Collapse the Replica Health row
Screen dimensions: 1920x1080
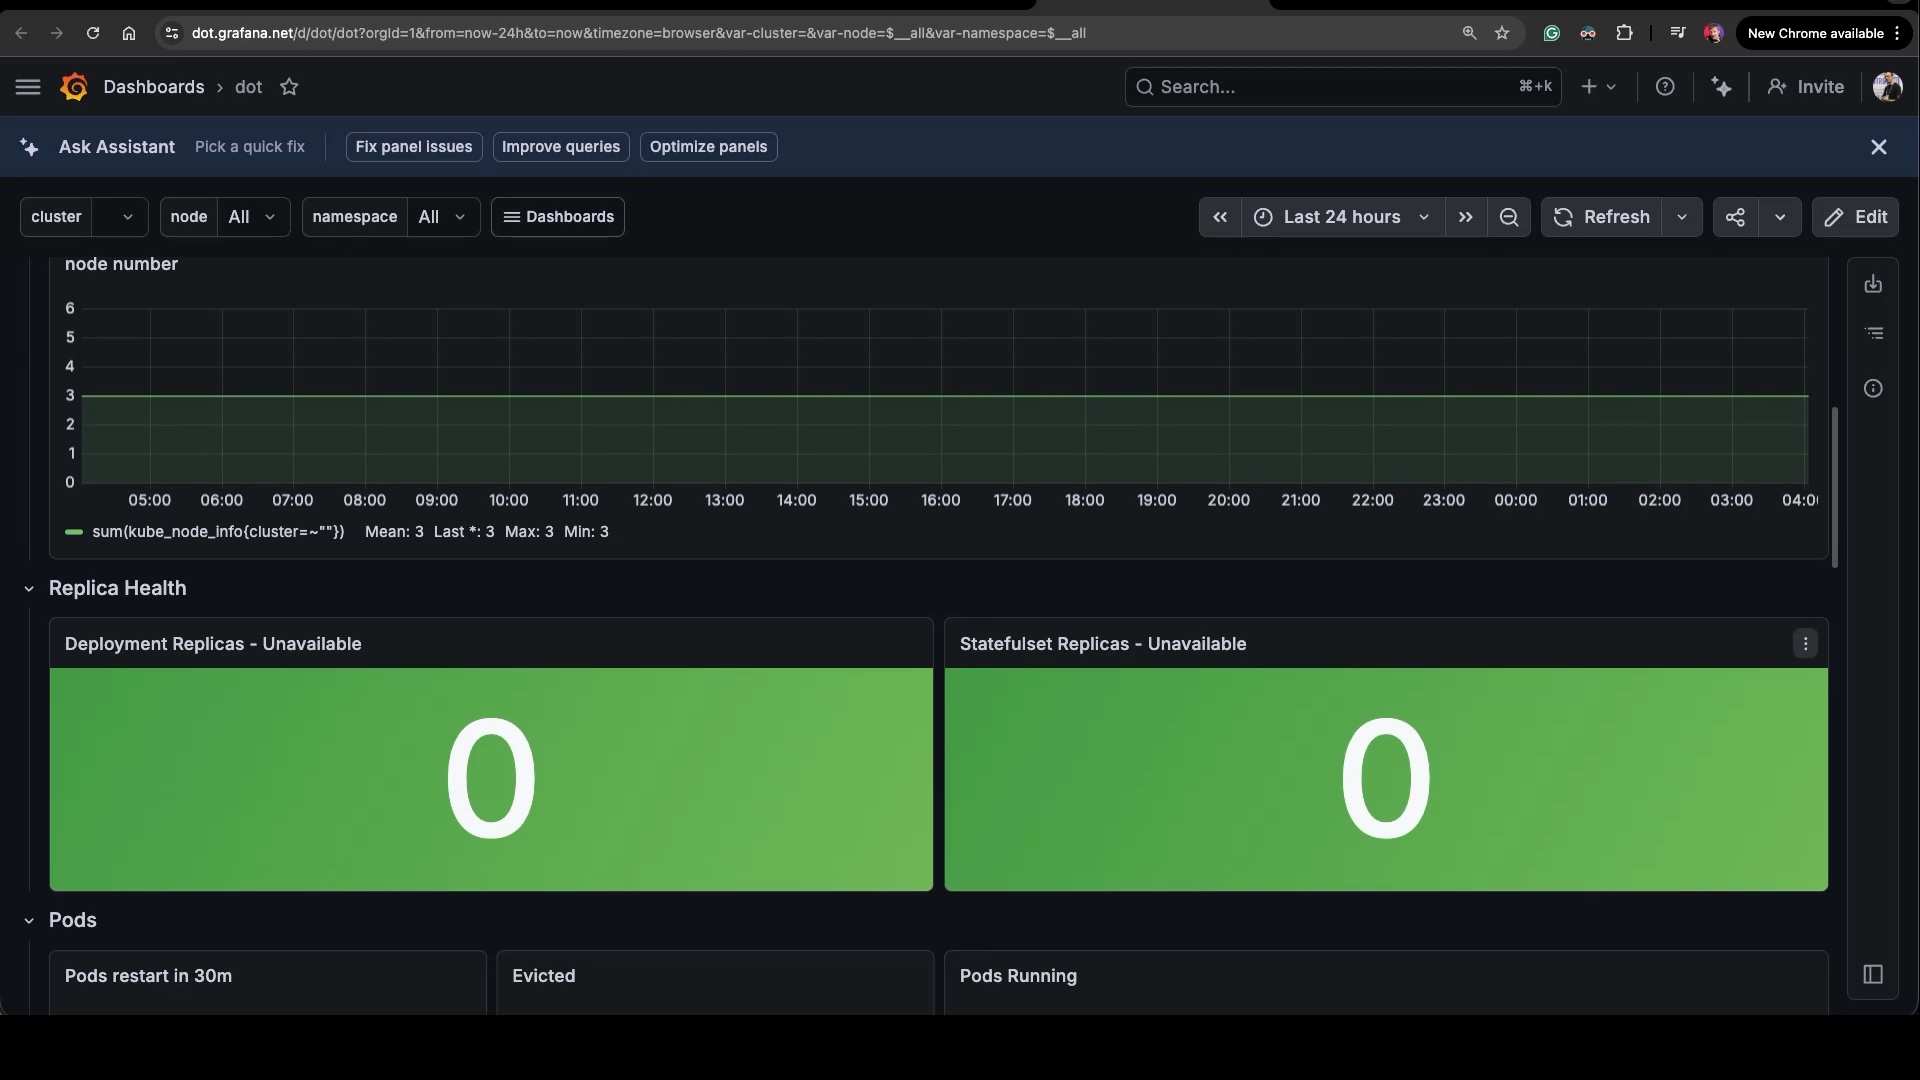coord(29,589)
